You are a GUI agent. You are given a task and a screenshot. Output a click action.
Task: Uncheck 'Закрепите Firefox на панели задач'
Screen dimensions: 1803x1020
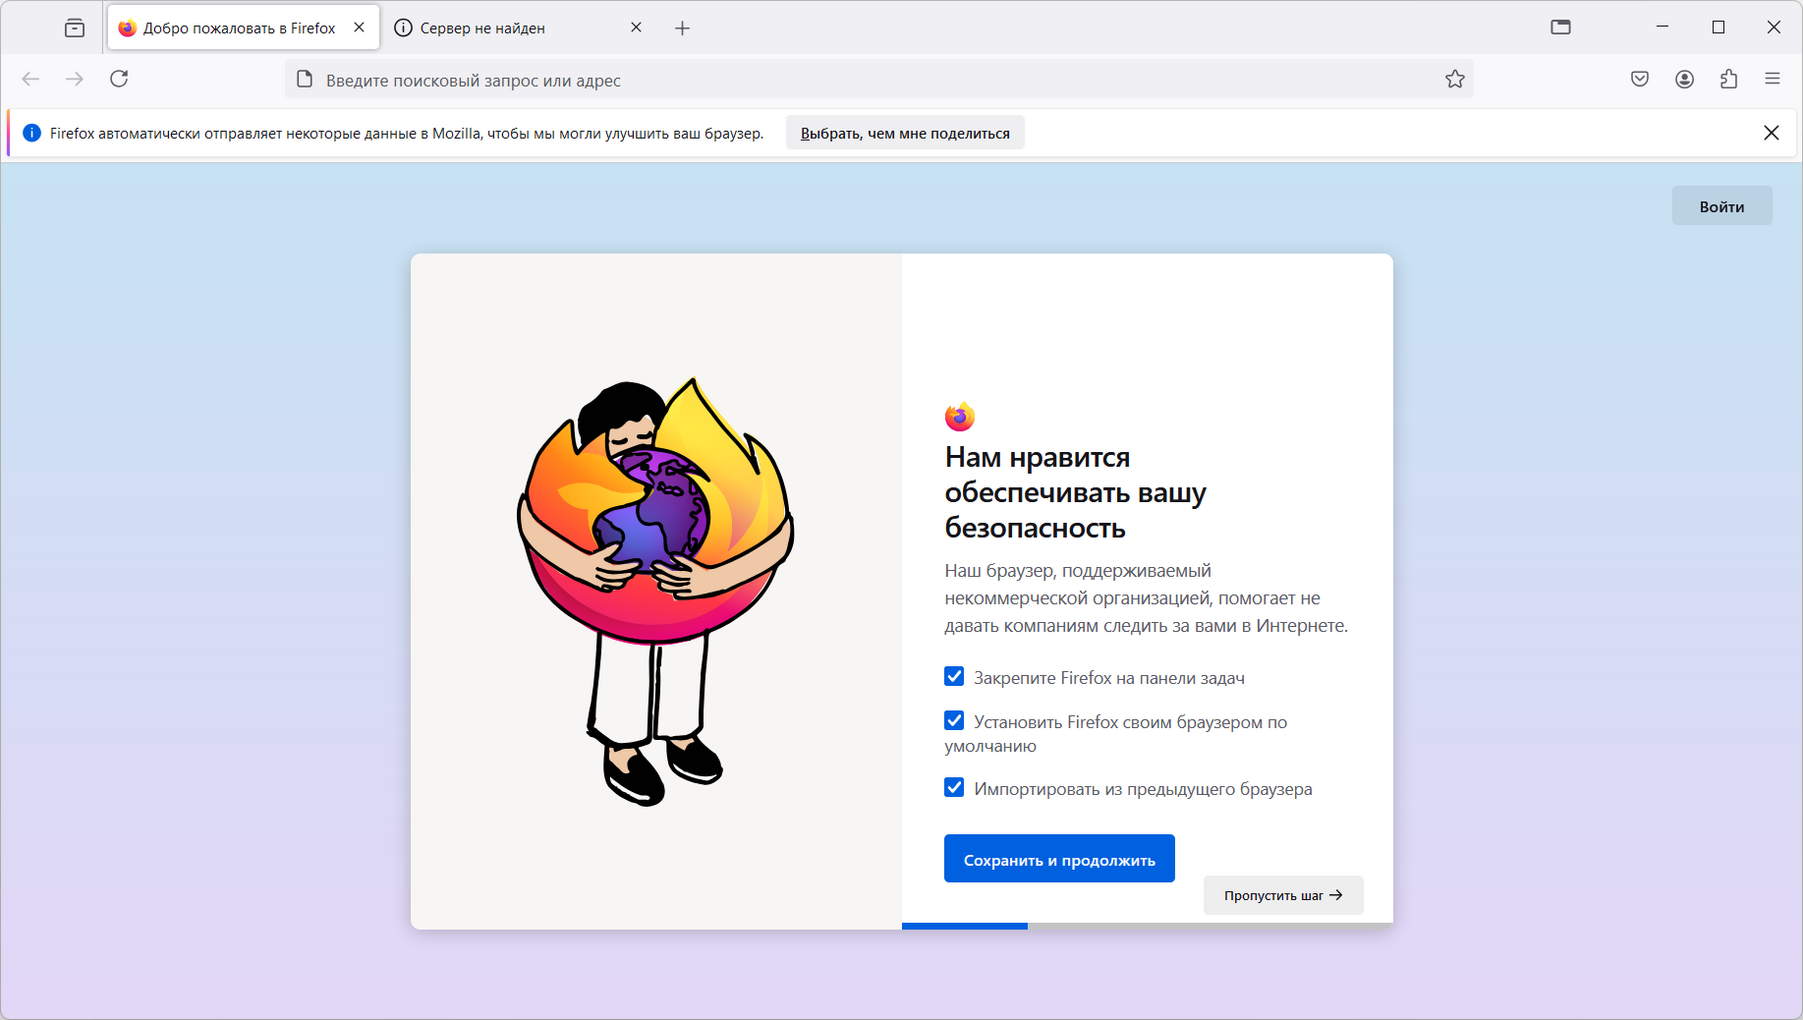click(x=954, y=677)
